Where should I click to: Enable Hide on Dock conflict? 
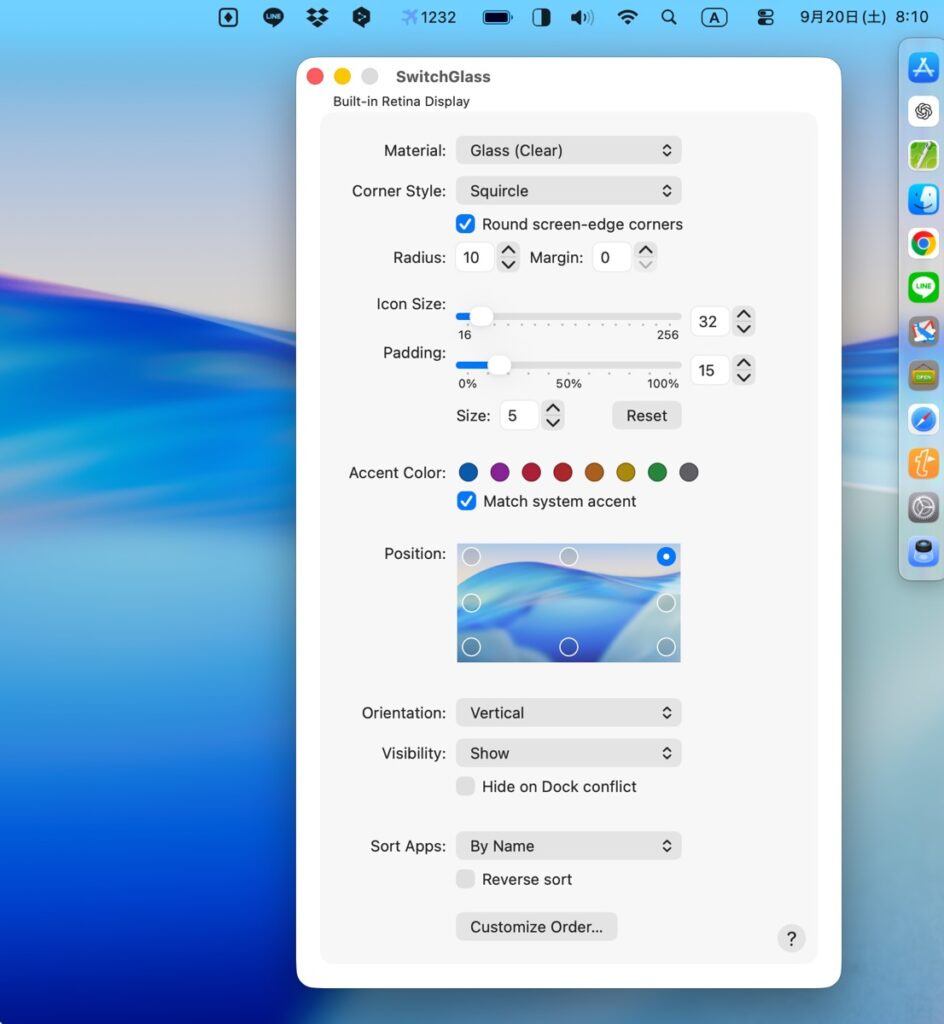[x=466, y=786]
